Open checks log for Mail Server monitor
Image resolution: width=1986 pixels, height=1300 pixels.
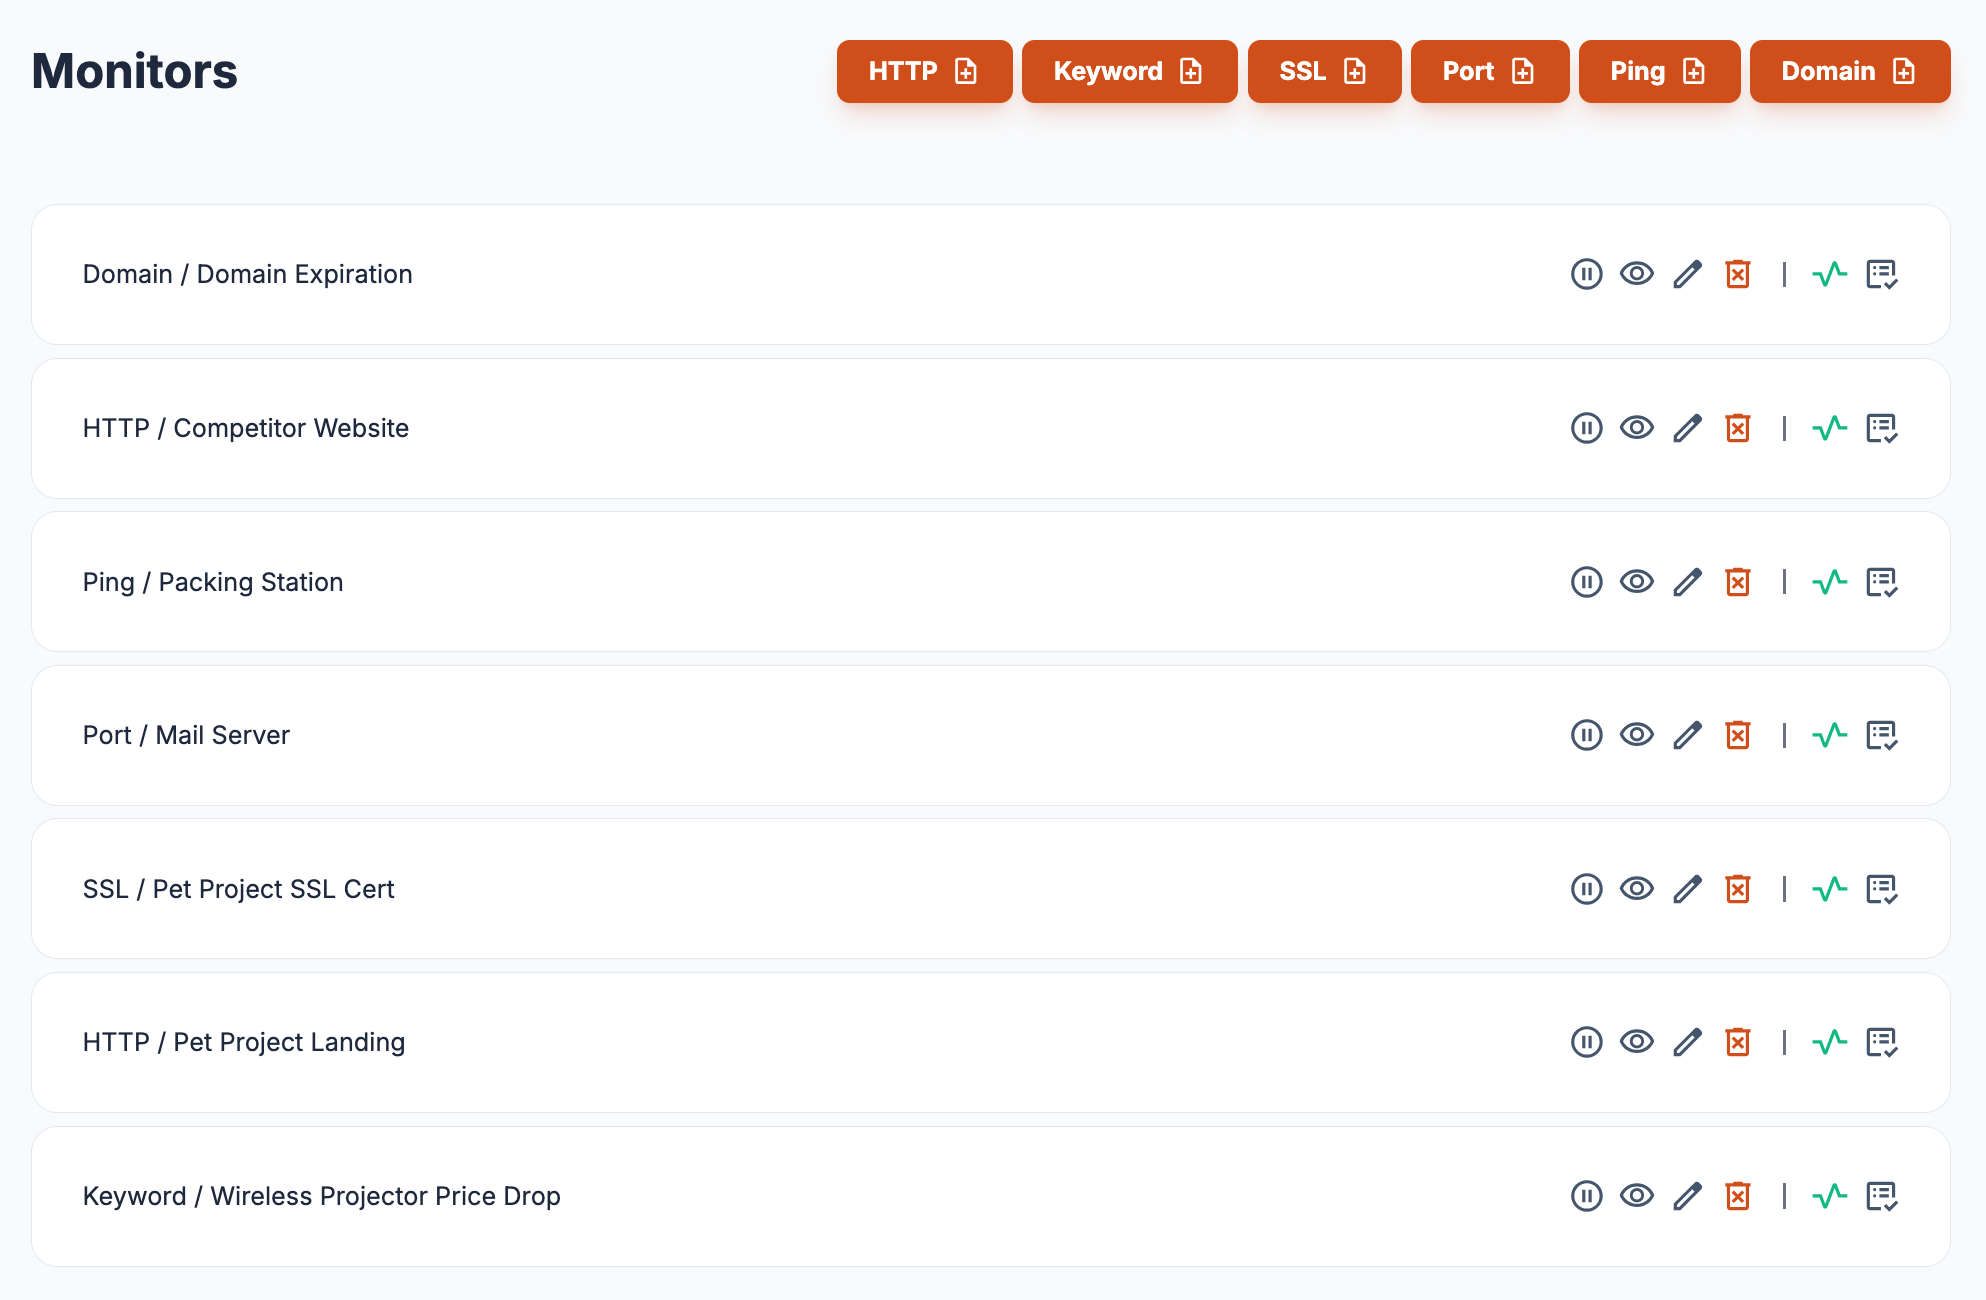(1881, 735)
